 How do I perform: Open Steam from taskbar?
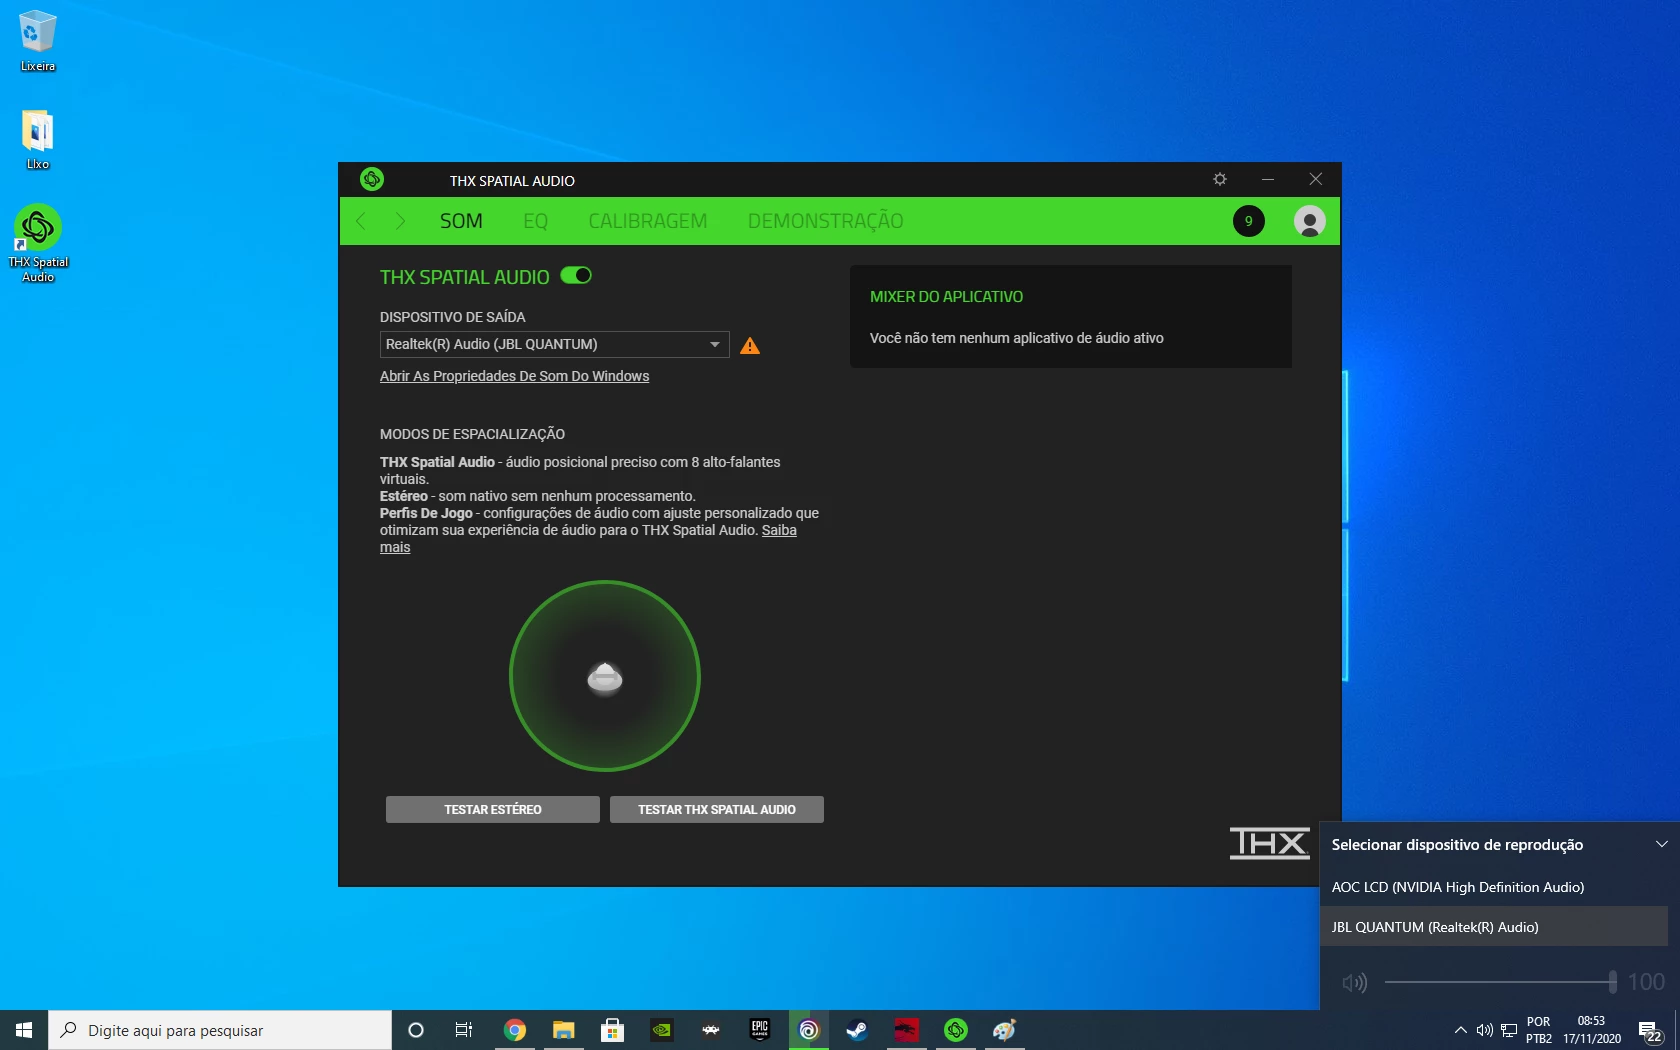pos(858,1030)
